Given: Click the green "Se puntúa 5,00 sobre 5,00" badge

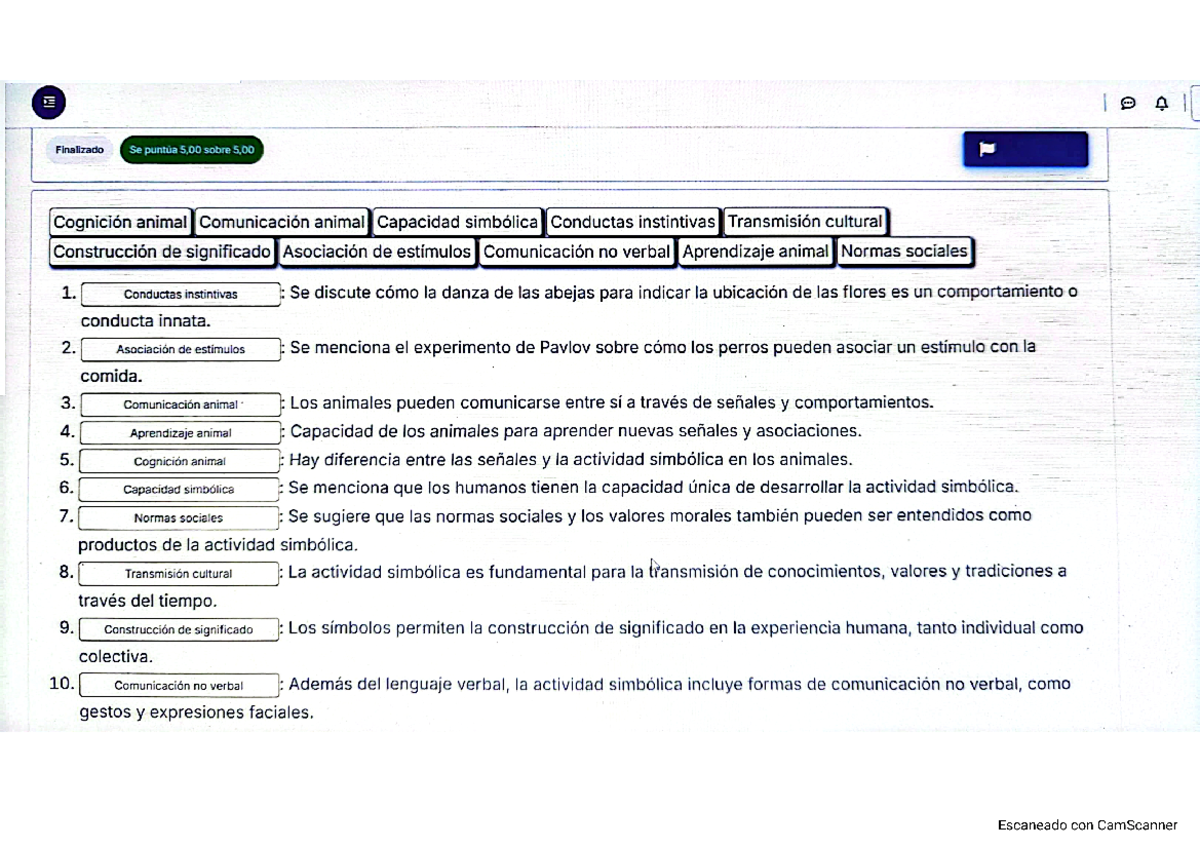Looking at the screenshot, I should 190,148.
